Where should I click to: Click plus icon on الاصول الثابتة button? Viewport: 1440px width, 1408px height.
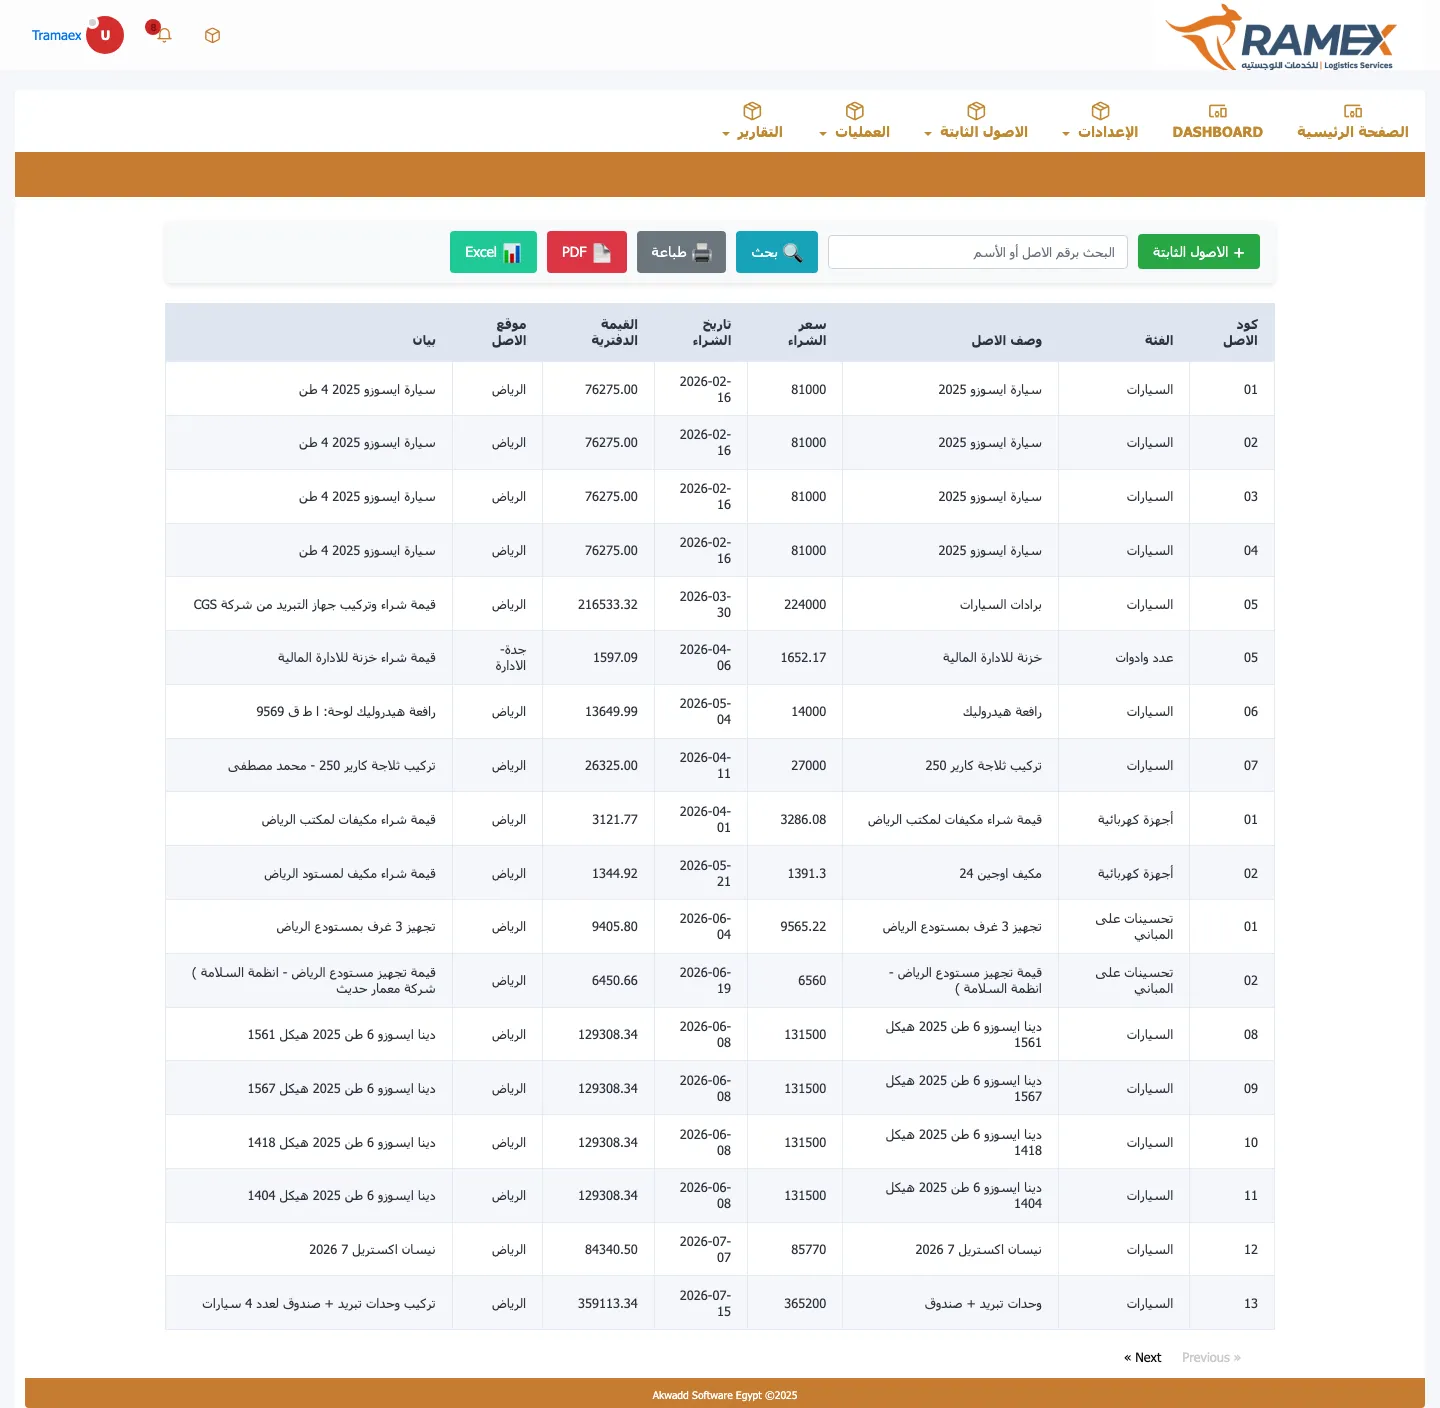1239,252
